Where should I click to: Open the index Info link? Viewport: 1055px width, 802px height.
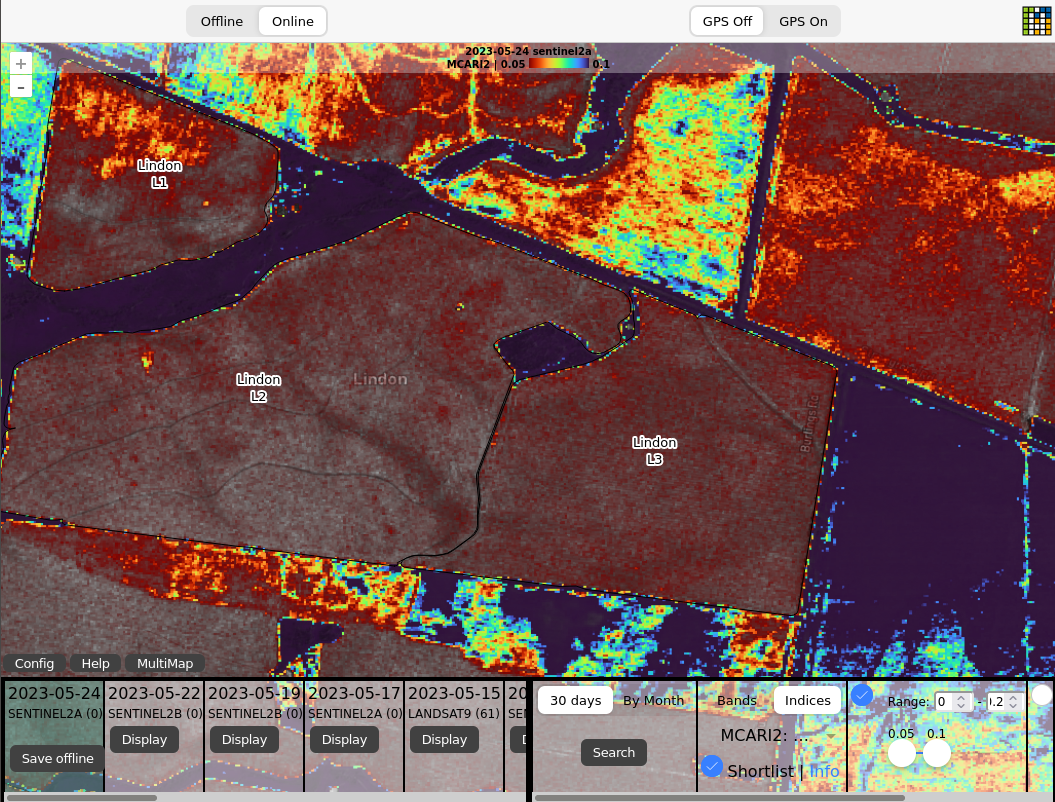coord(824,771)
